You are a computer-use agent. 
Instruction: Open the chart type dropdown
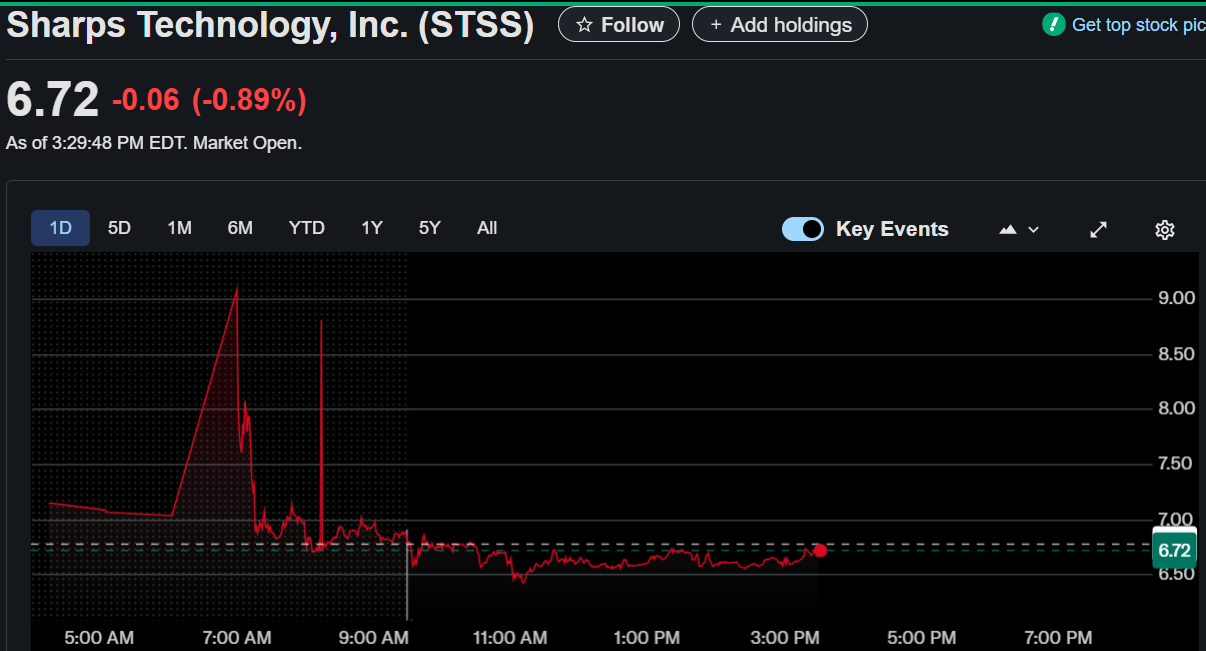[1019, 229]
